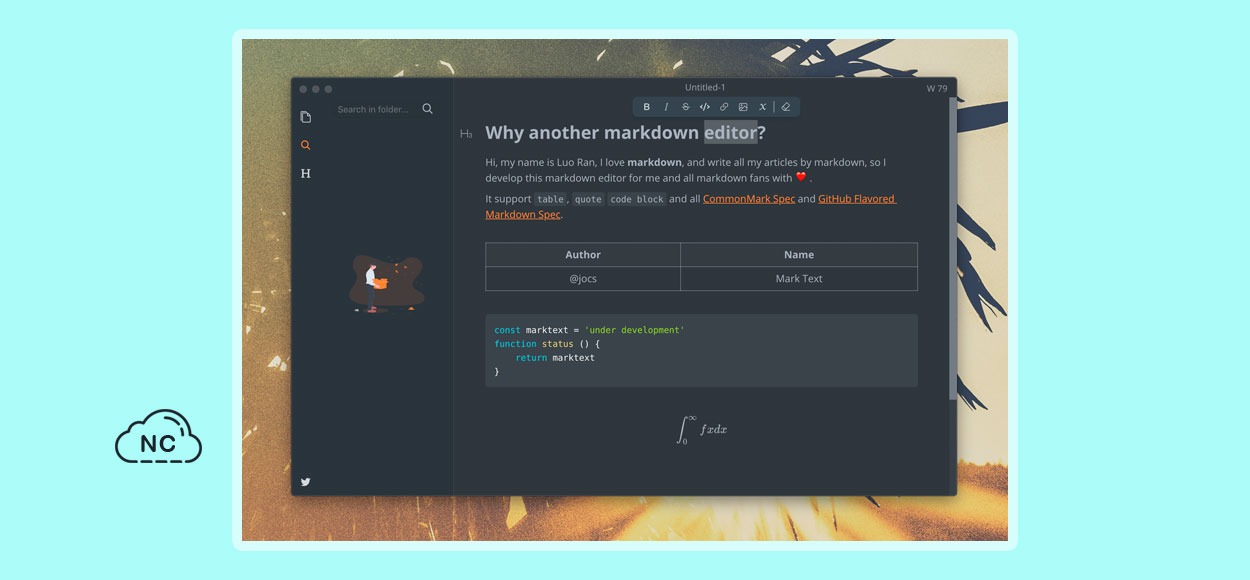Click the heading 'Why another markdown editor?'
The image size is (1250, 580).
click(x=625, y=133)
